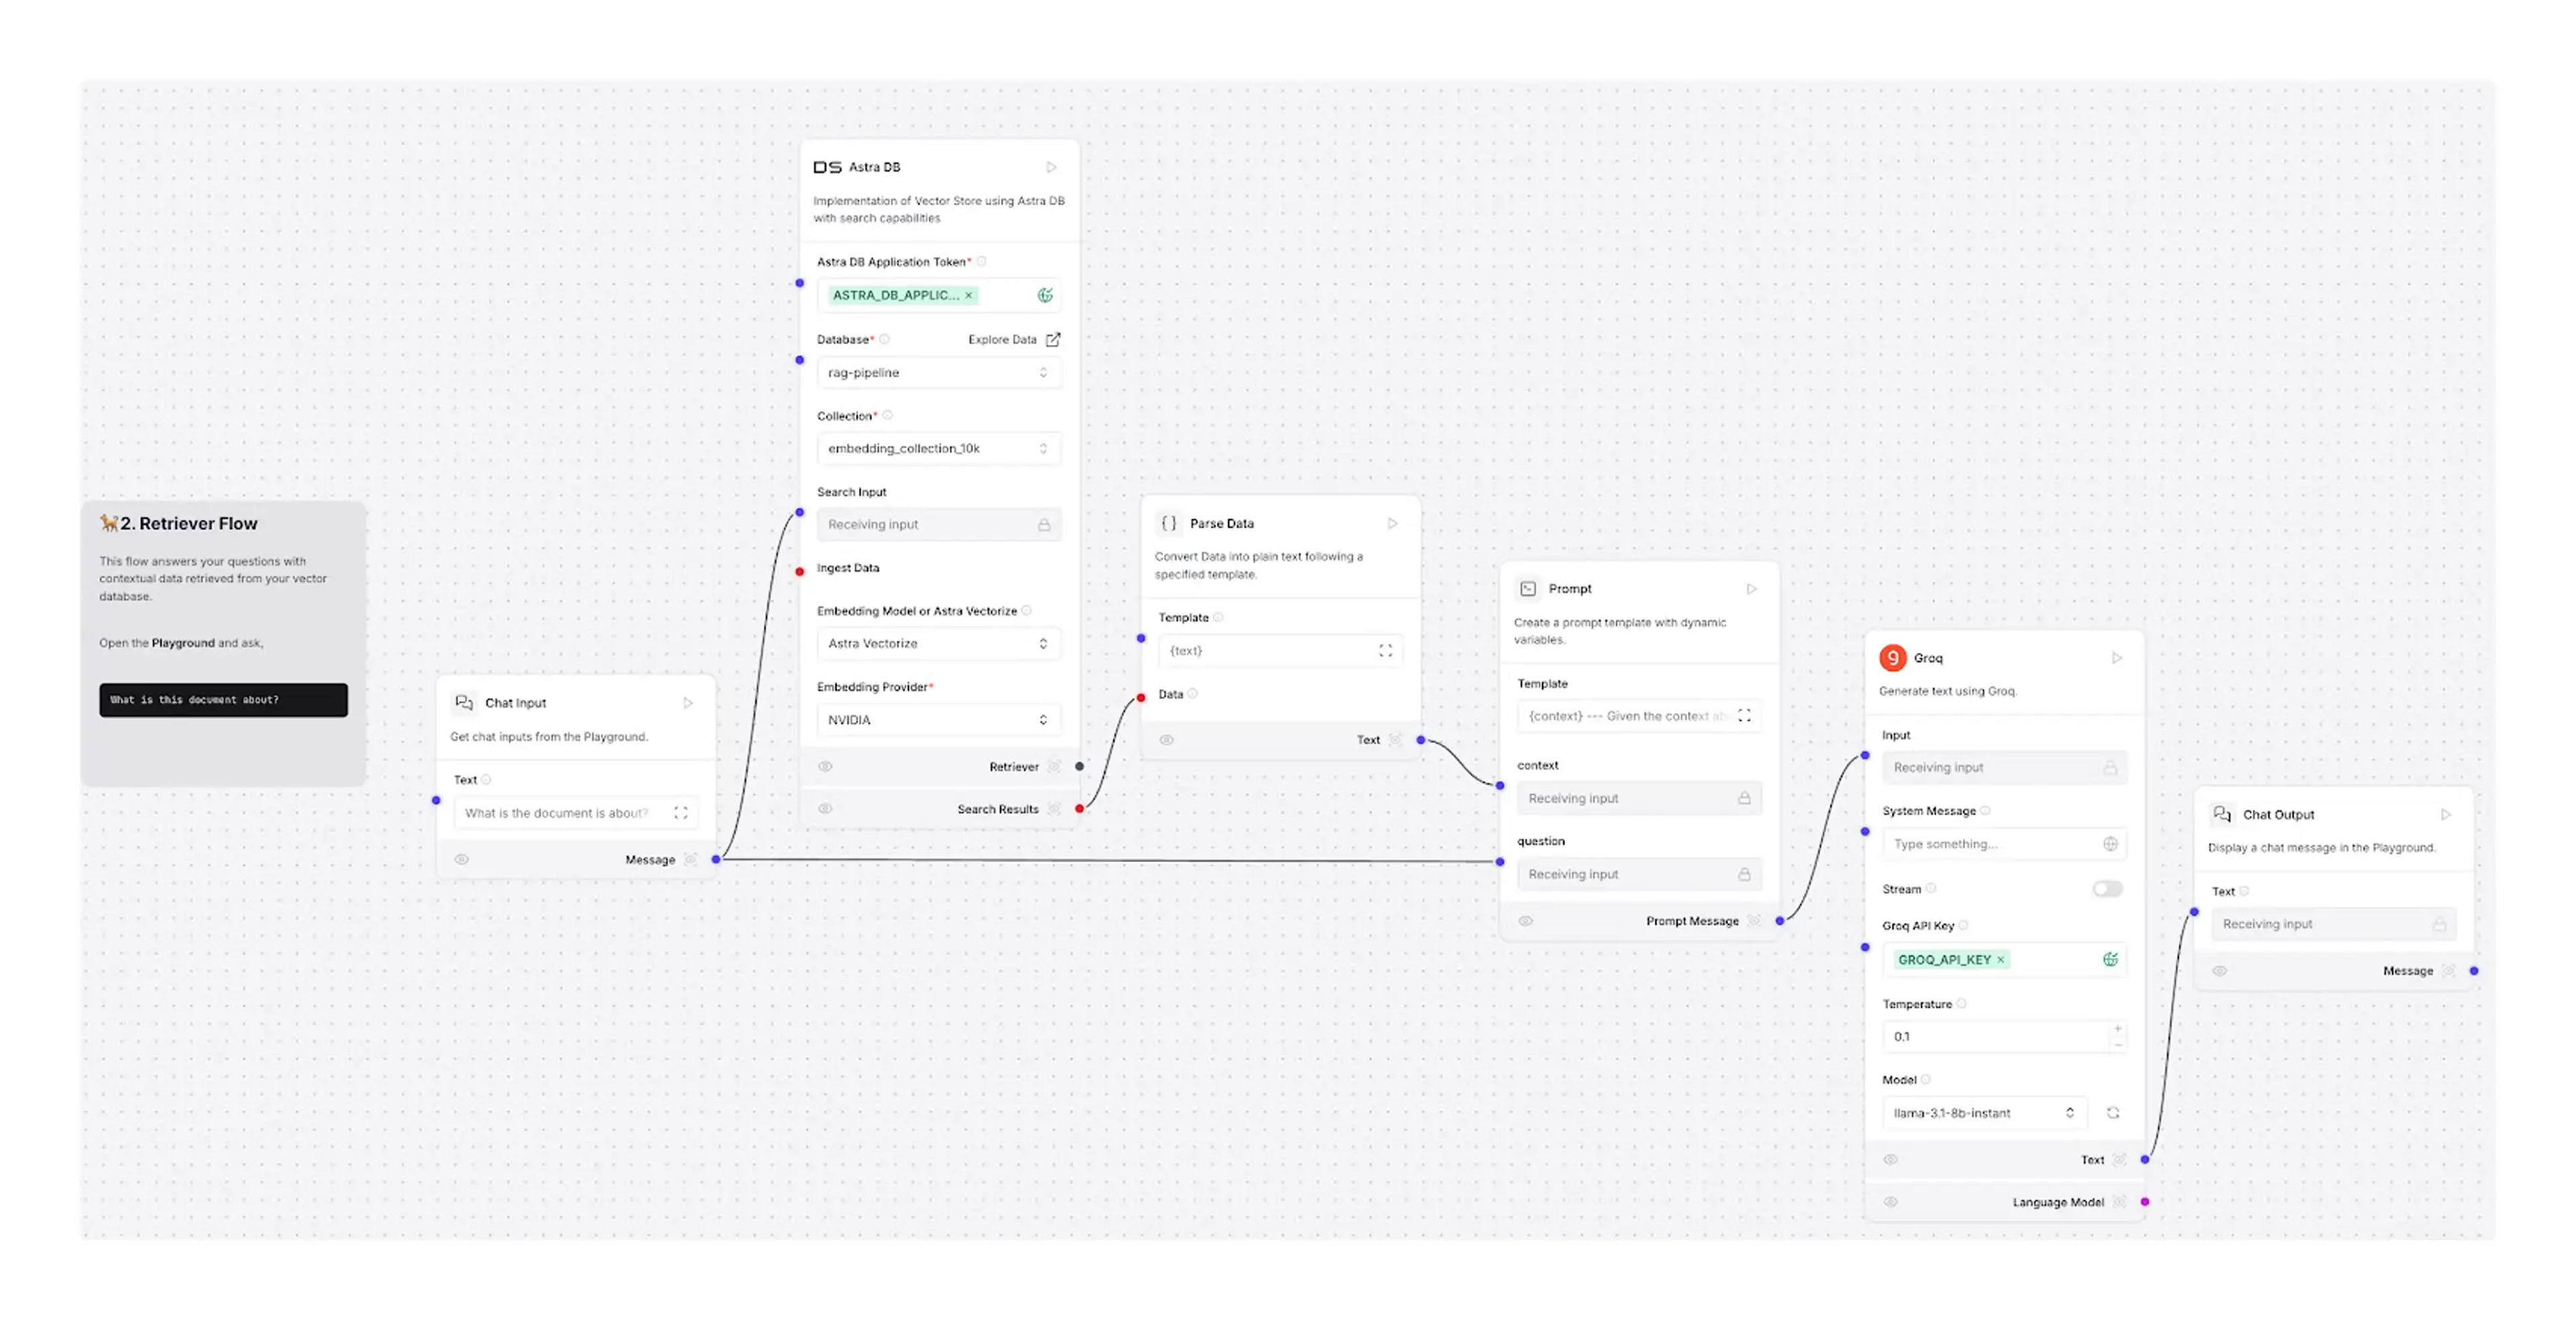
Task: Click the Parse Data play icon
Action: (1392, 523)
